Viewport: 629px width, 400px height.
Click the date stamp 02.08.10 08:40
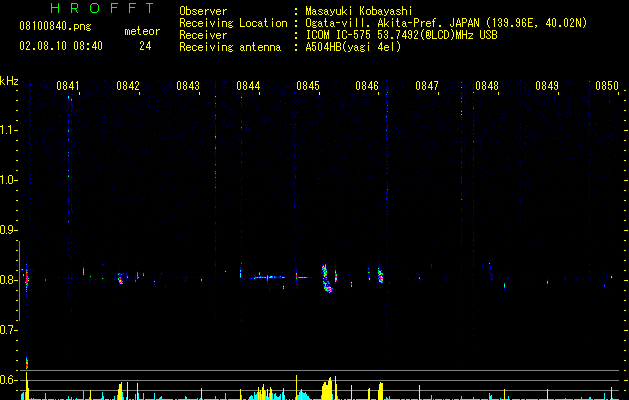pos(61,46)
